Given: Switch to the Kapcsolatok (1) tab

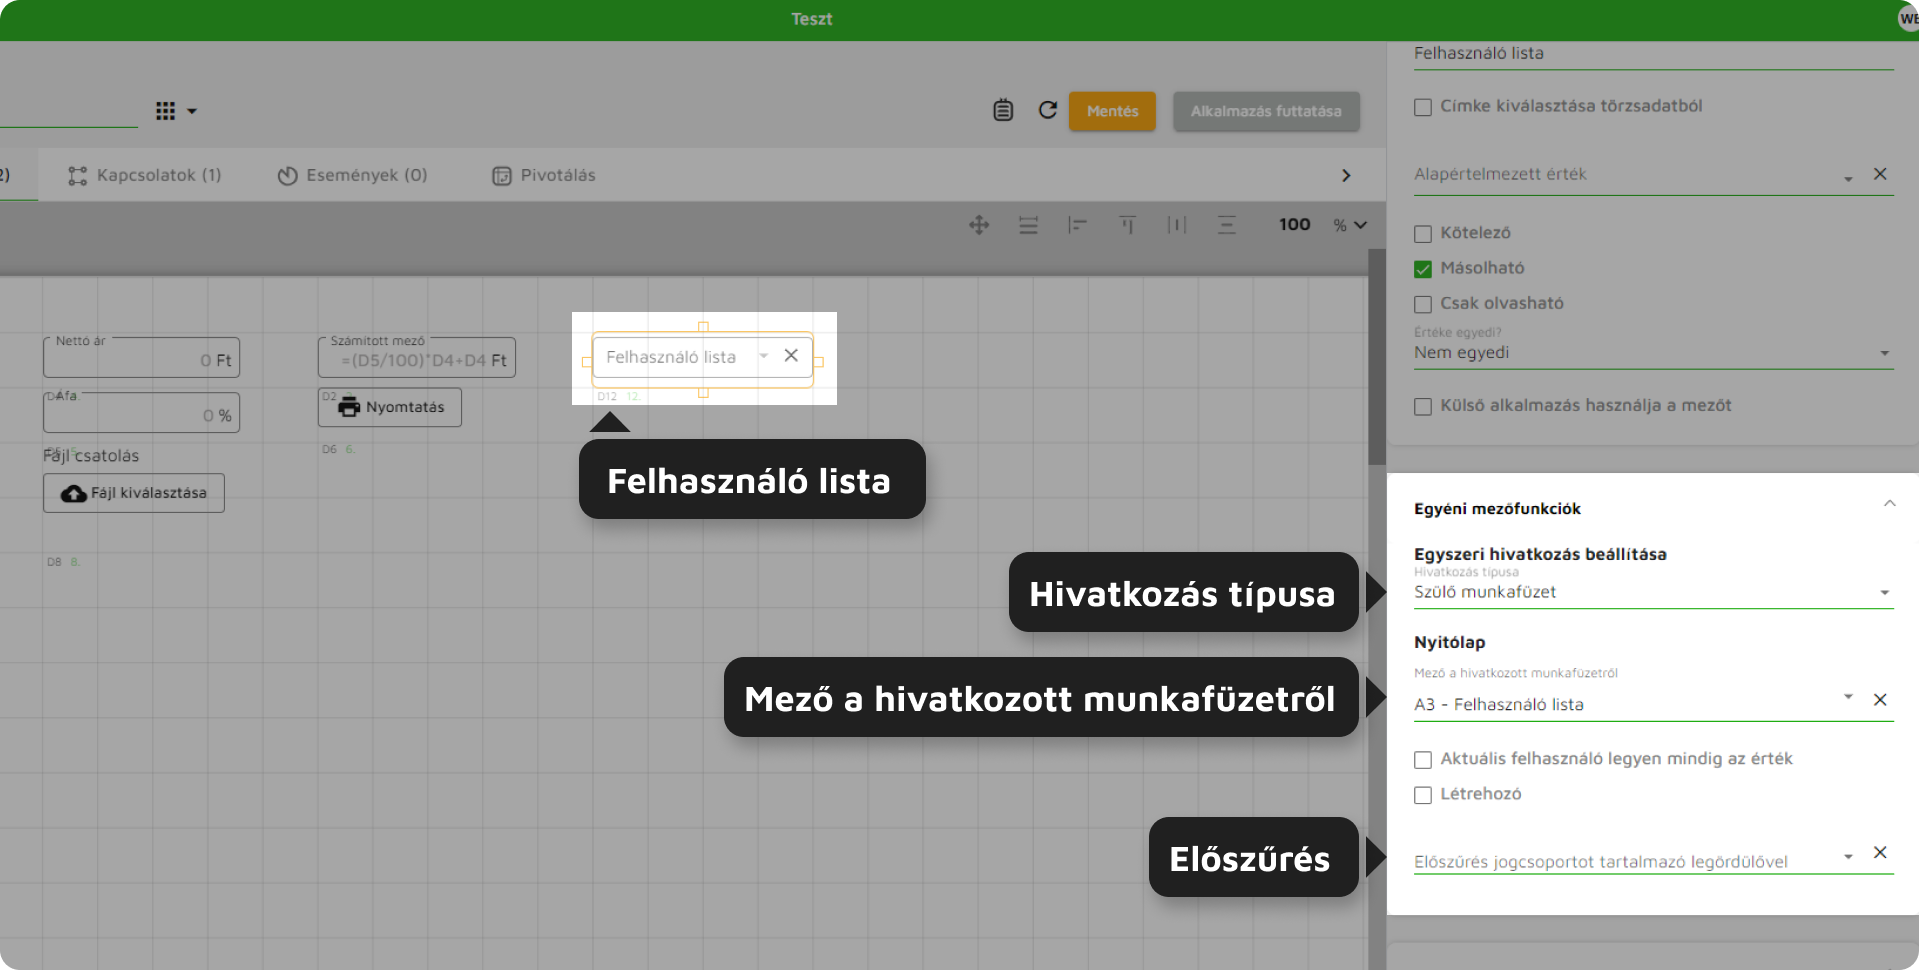Looking at the screenshot, I should 144,175.
